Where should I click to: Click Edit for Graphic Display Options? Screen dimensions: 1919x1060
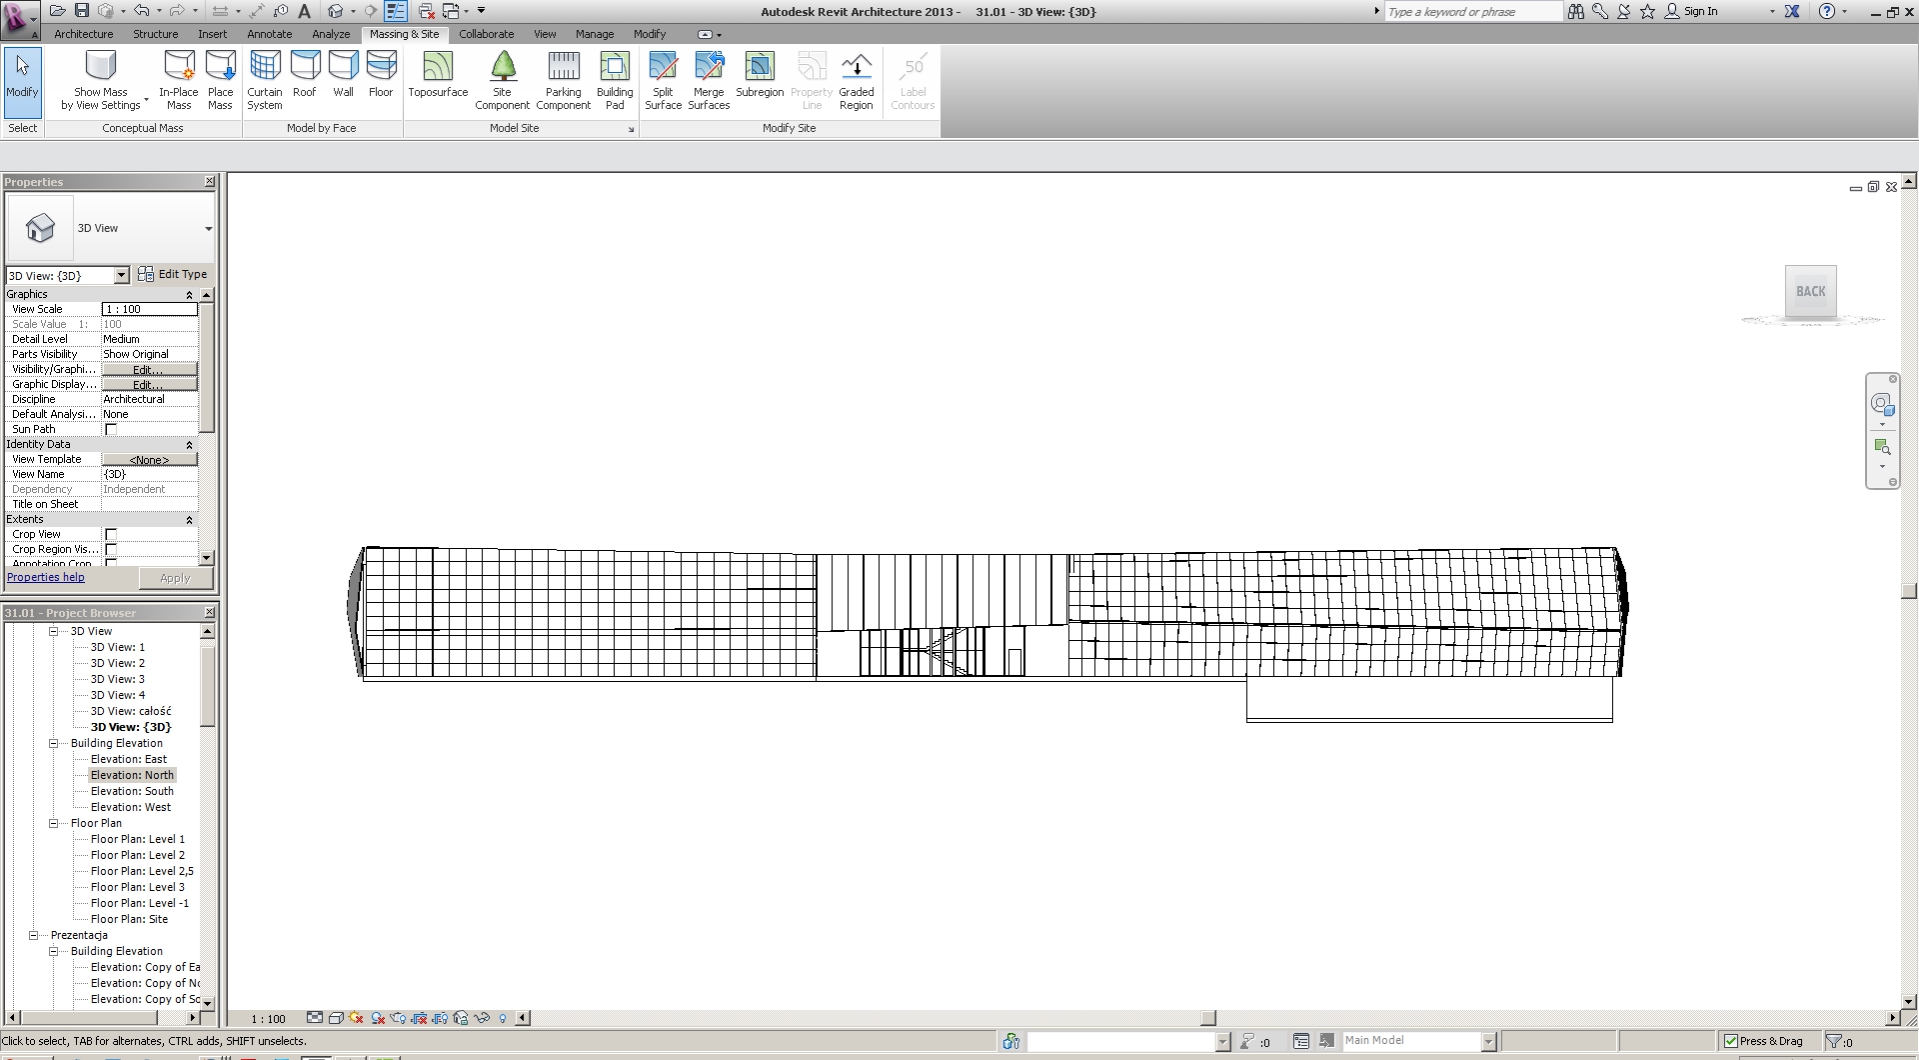click(x=149, y=384)
